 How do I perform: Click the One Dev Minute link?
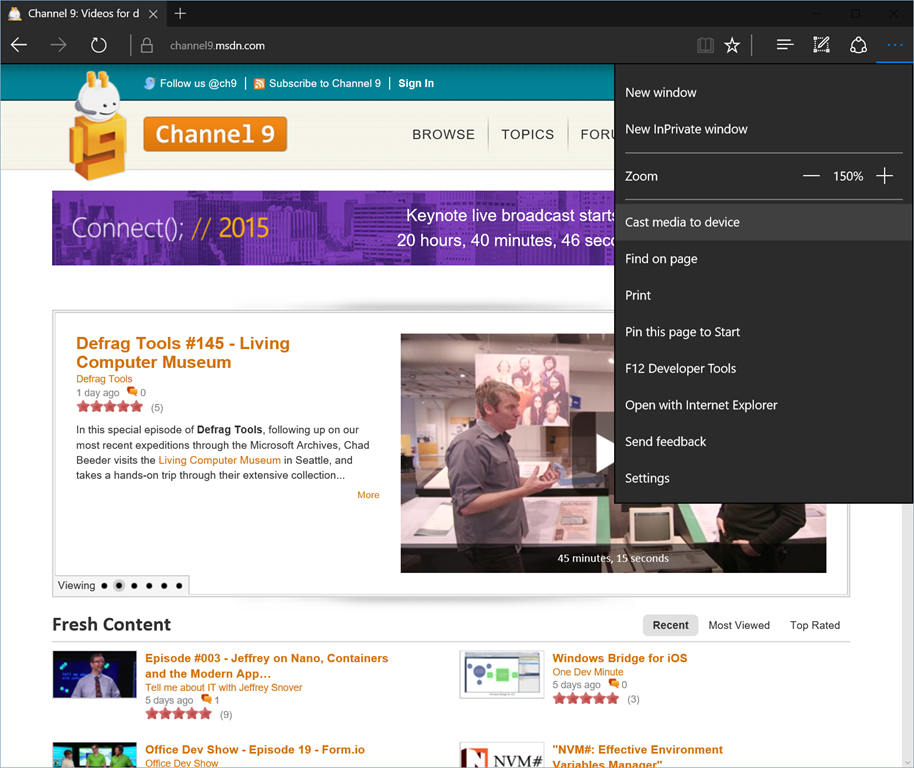click(588, 672)
